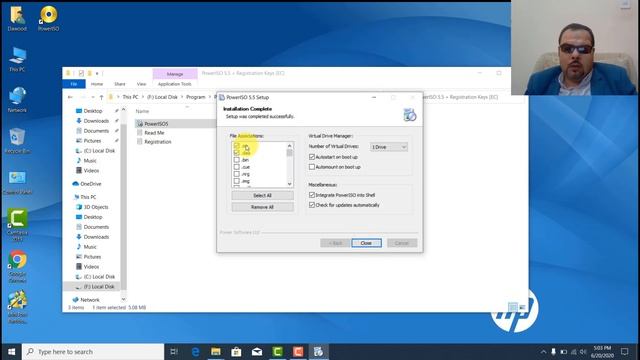Open the Application Tools tab
640x360 pixels.
click(x=175, y=84)
